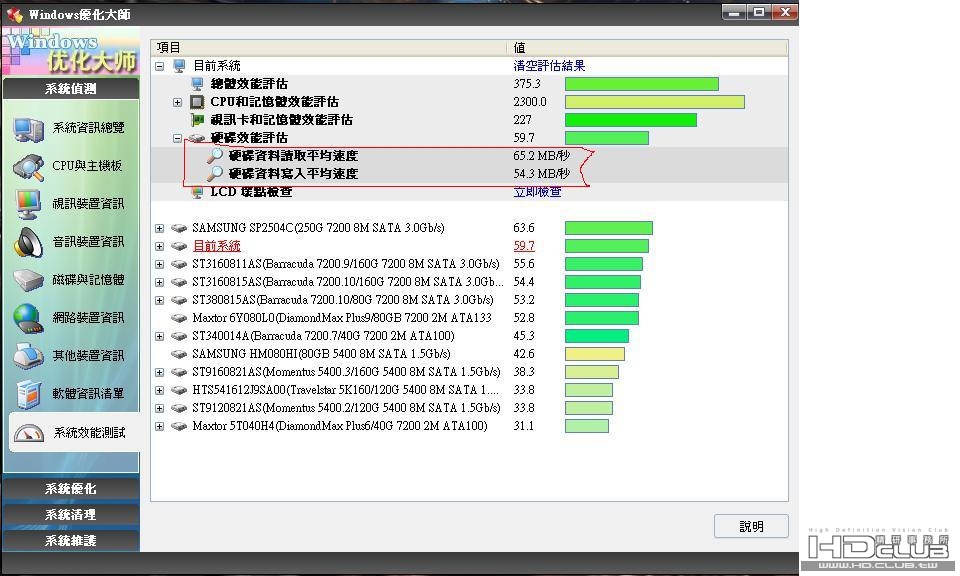Click the 說明 help button

click(751, 526)
